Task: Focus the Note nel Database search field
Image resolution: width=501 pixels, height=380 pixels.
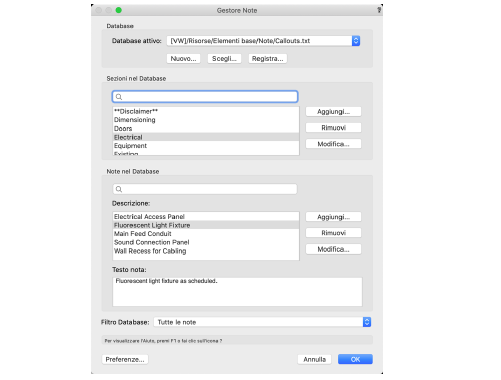Action: (205, 189)
